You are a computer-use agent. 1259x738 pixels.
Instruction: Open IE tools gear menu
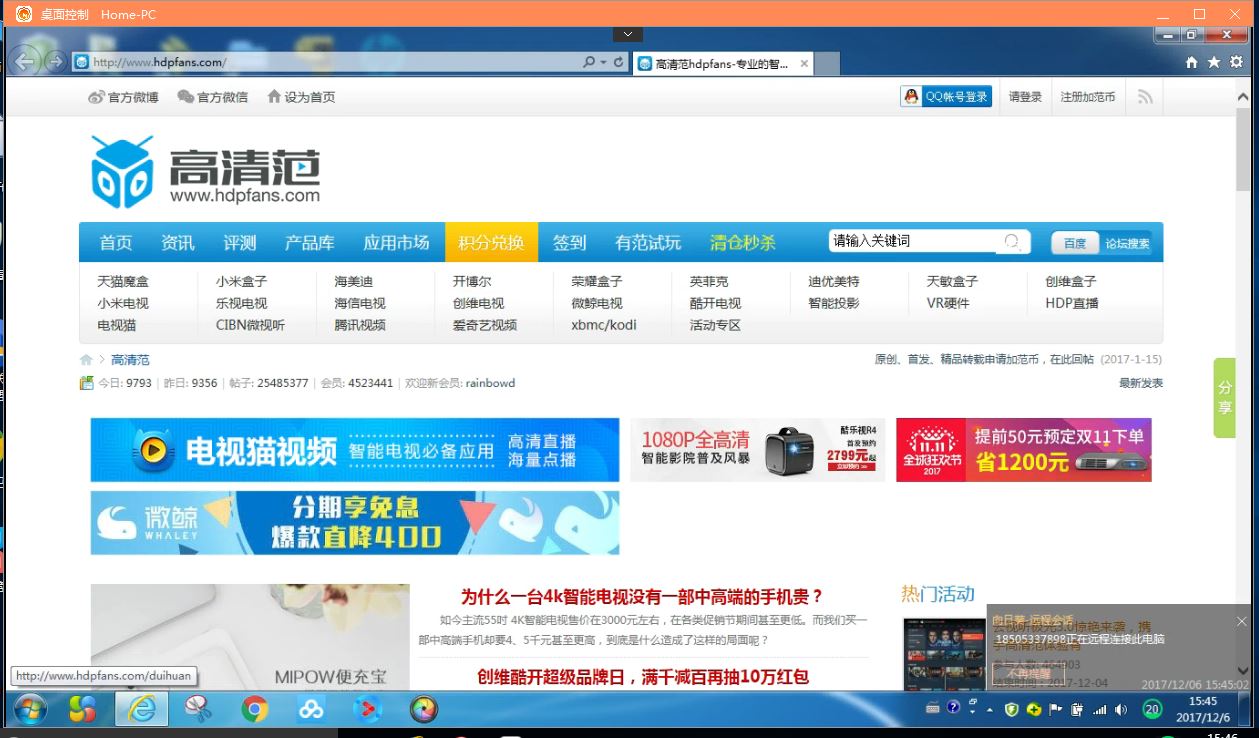point(1237,62)
